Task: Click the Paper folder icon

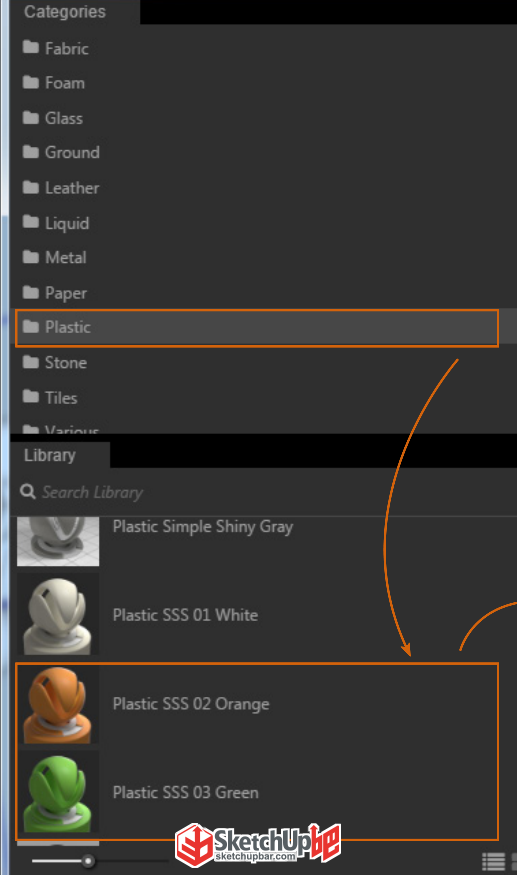Action: tap(31, 292)
